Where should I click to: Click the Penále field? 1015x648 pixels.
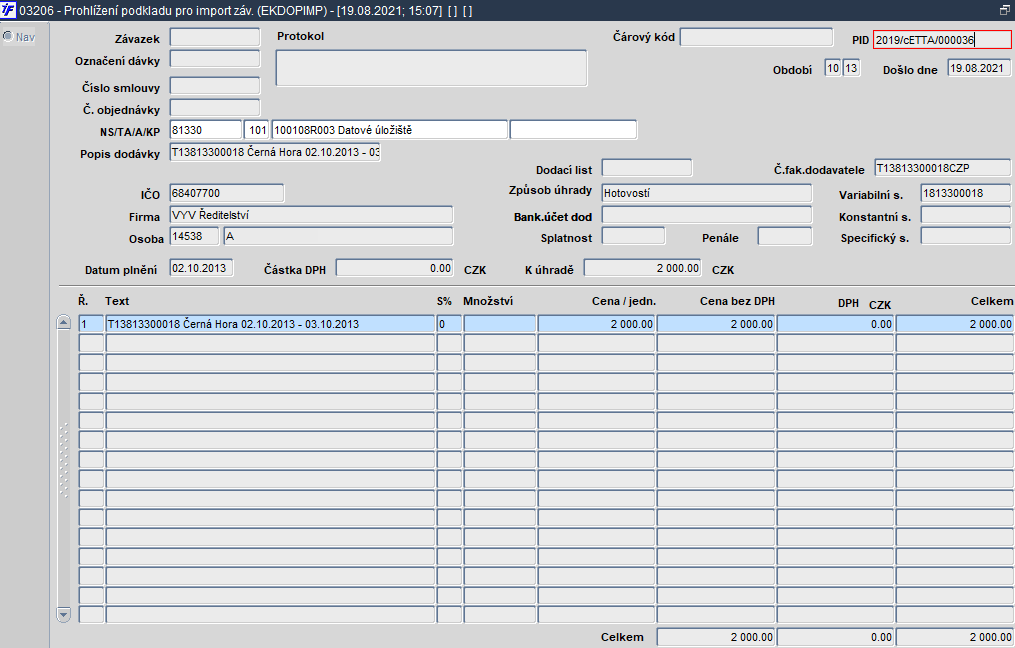pyautogui.click(x=785, y=236)
